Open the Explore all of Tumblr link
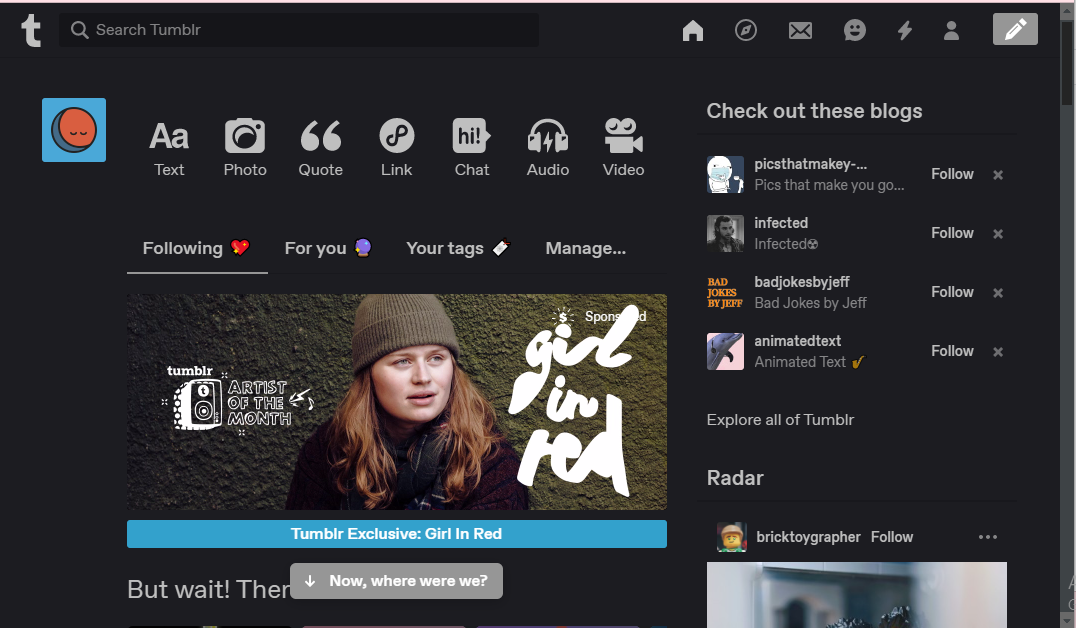Screen dimensions: 1076x628 point(780,419)
